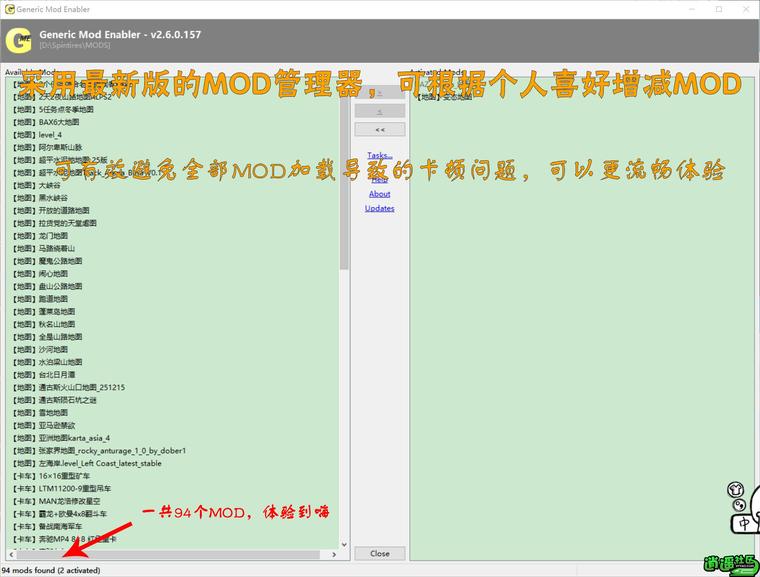Select mod 亚洲地图karta_asia_4
The width and height of the screenshot is (760, 577).
coord(62,438)
